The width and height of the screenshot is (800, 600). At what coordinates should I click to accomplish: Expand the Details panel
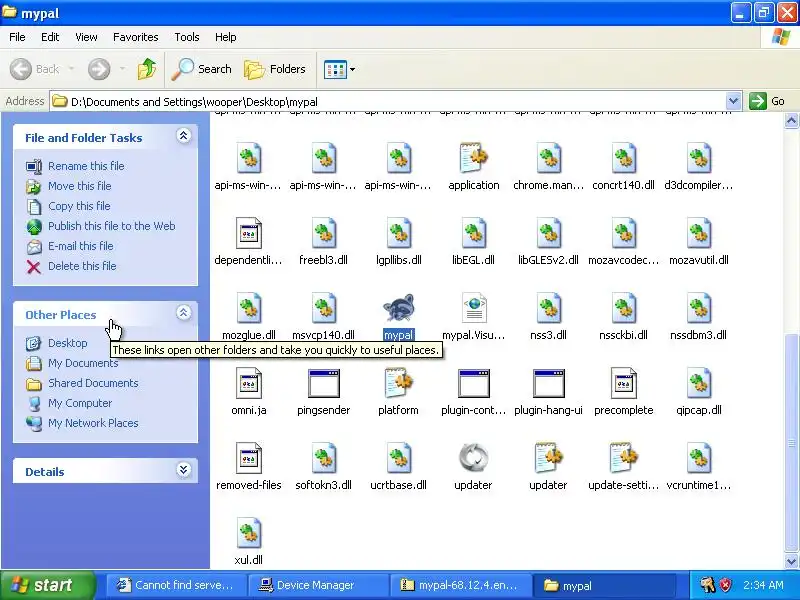[184, 470]
